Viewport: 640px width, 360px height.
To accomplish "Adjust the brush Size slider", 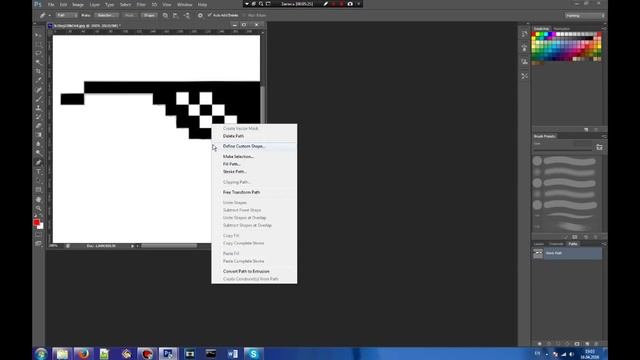I will click(563, 151).
